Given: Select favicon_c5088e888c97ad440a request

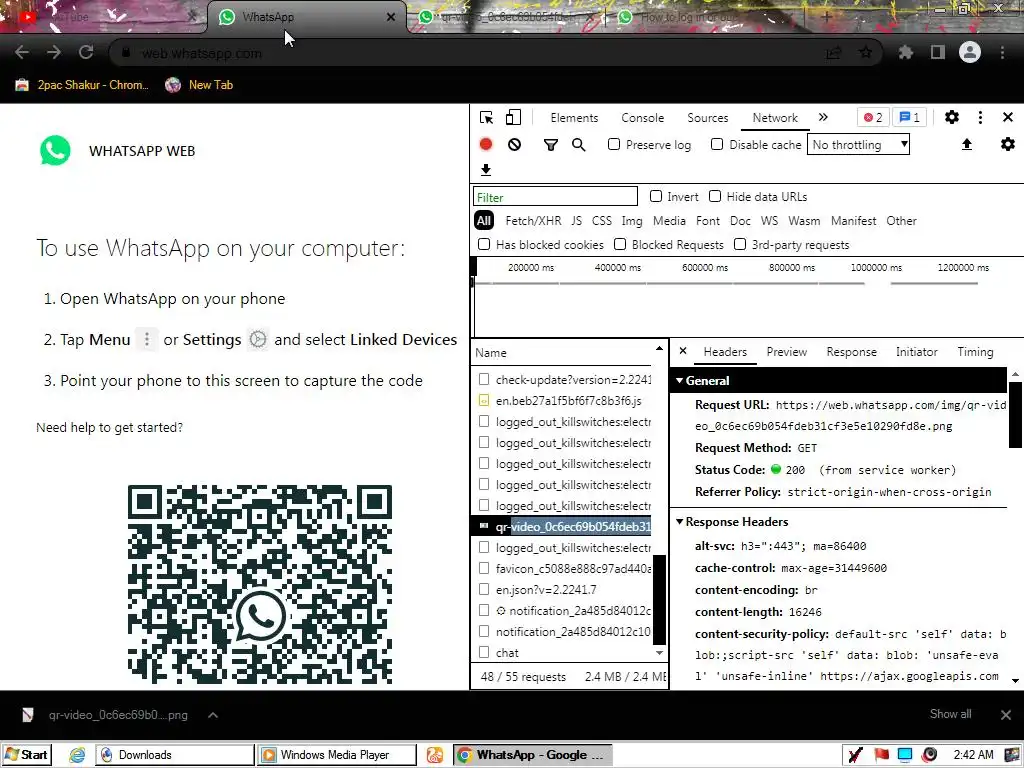Looking at the screenshot, I should 562,569.
